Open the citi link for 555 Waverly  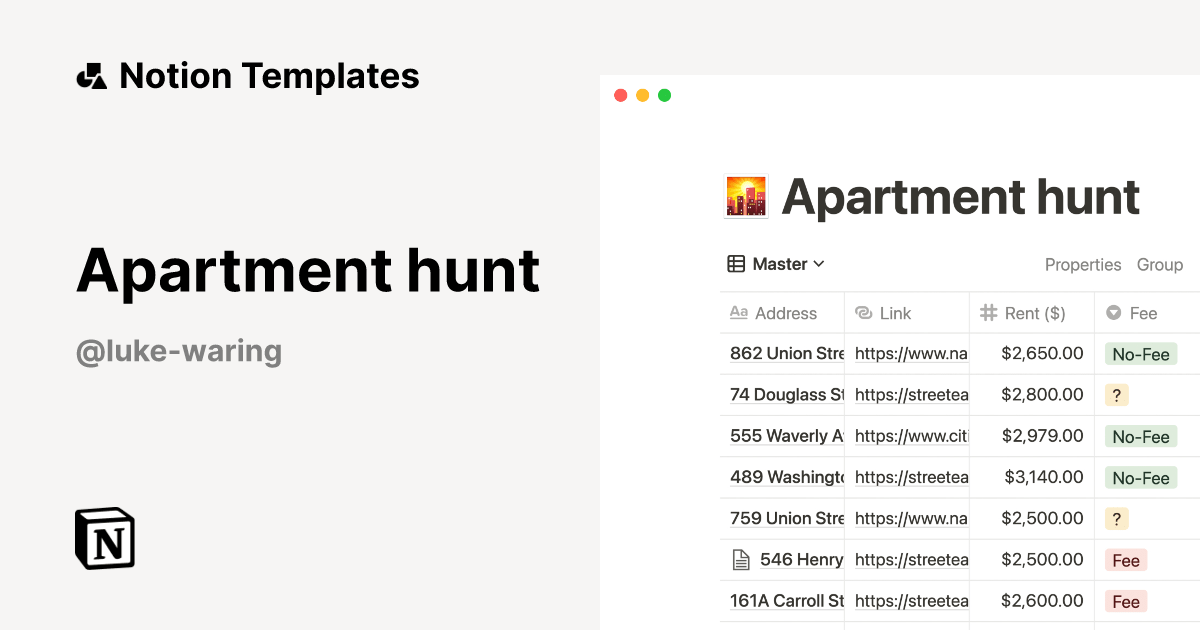tap(911, 436)
